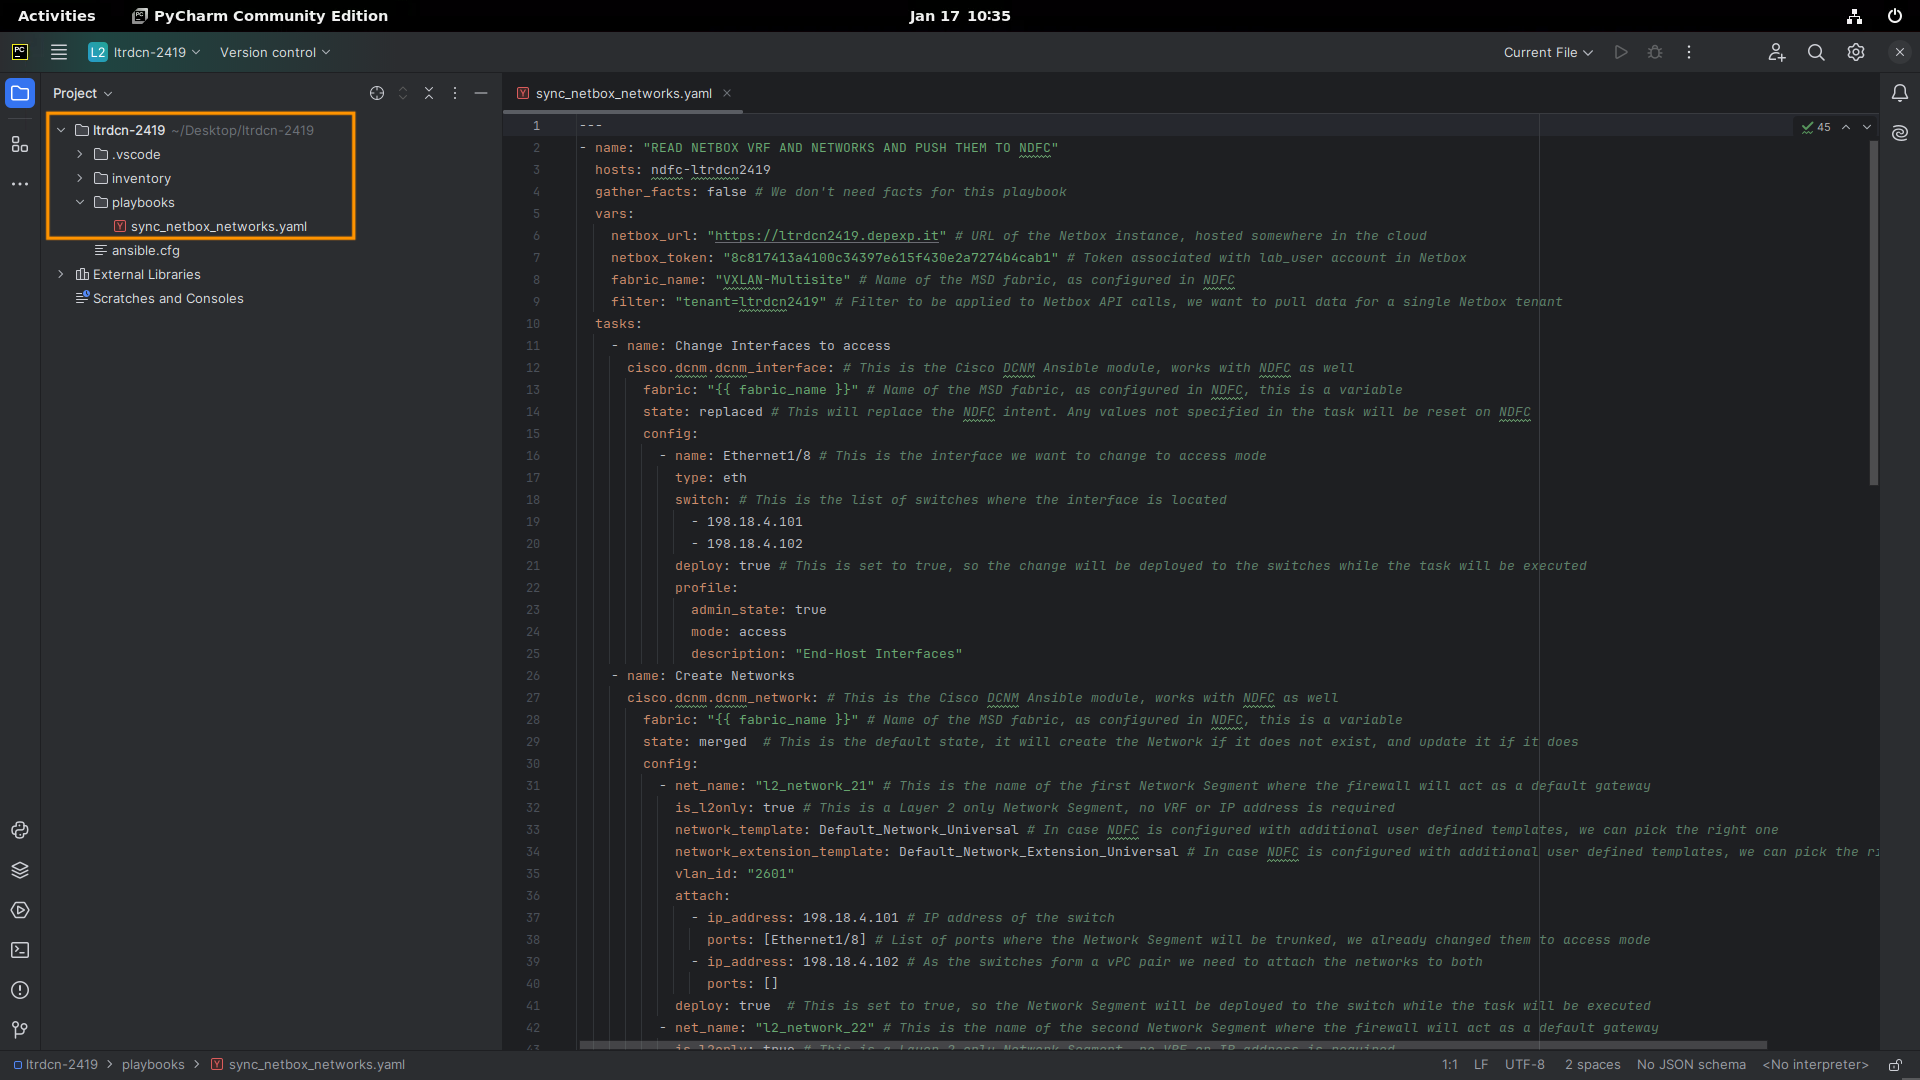The height and width of the screenshot is (1080, 1920).
Task: Go to previous highlighted problem arrow
Action: (x=1846, y=127)
